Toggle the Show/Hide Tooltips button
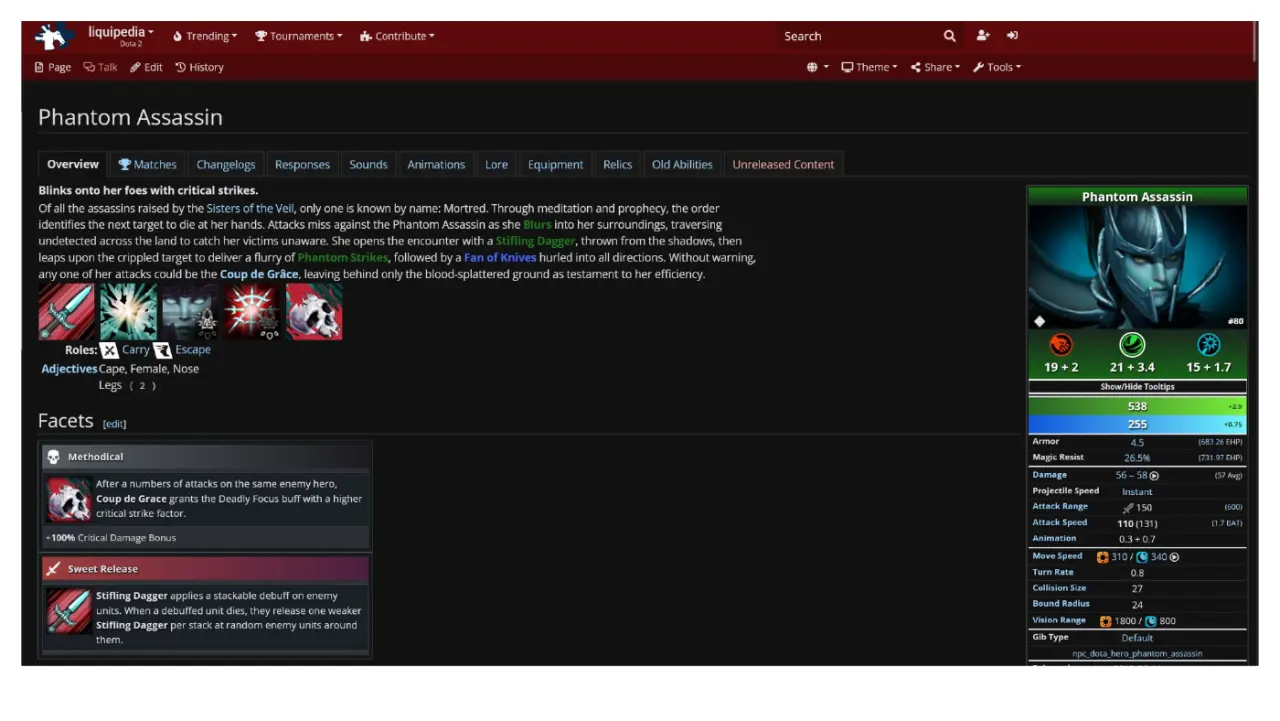This screenshot has width=1280, height=721. pos(1138,387)
